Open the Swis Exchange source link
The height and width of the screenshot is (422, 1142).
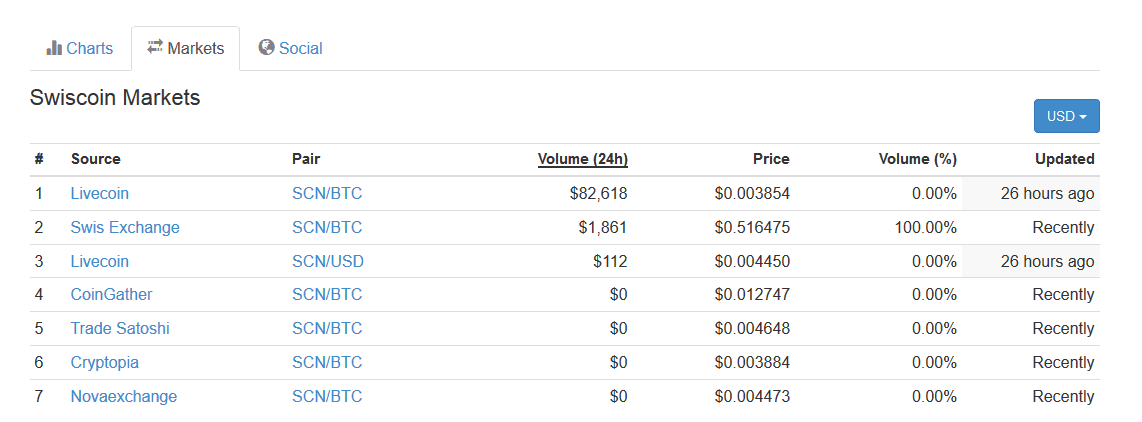[125, 227]
